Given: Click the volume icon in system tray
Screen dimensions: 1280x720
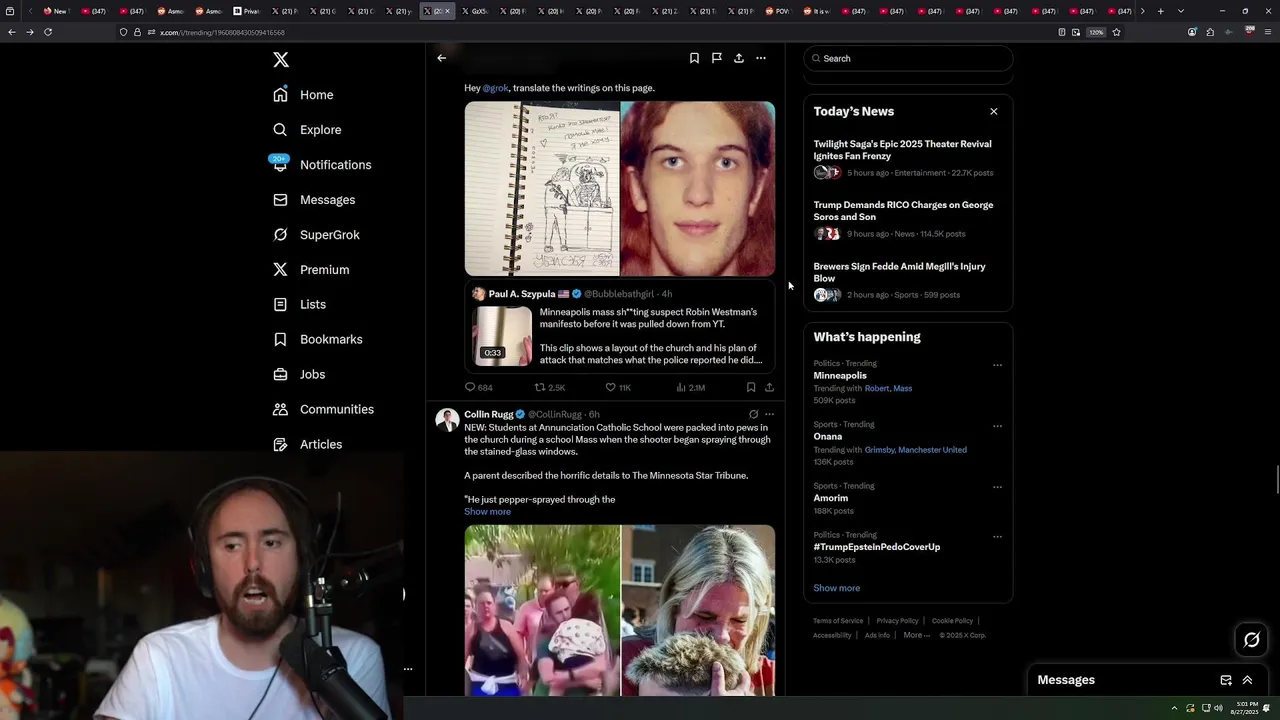Looking at the screenshot, I should point(1218,708).
